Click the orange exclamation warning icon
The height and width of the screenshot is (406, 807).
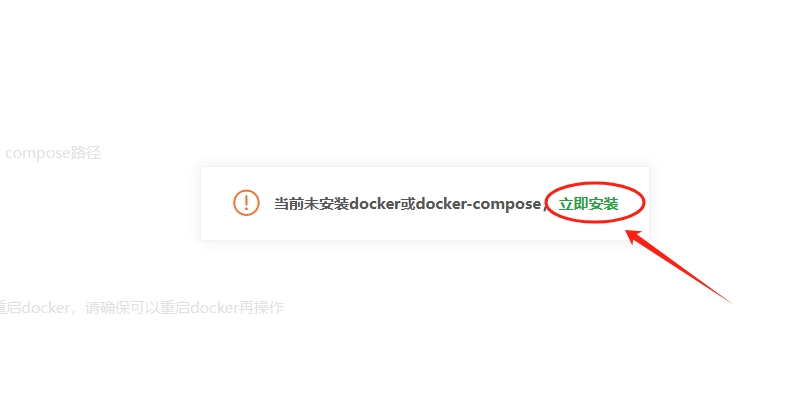point(246,203)
